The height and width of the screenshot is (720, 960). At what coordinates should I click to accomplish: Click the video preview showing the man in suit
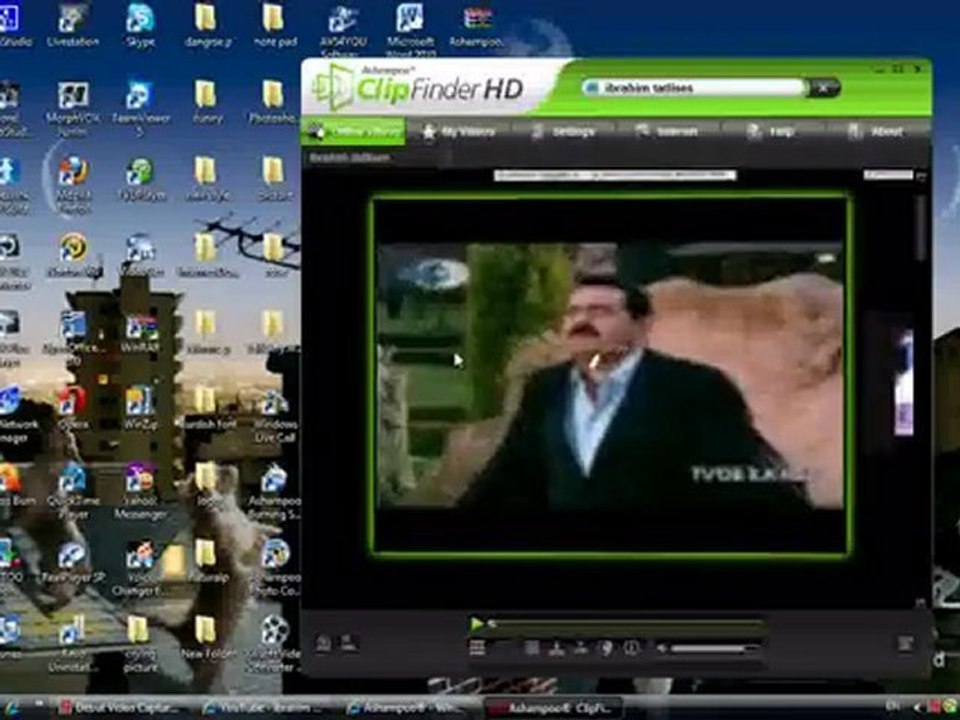(x=610, y=375)
